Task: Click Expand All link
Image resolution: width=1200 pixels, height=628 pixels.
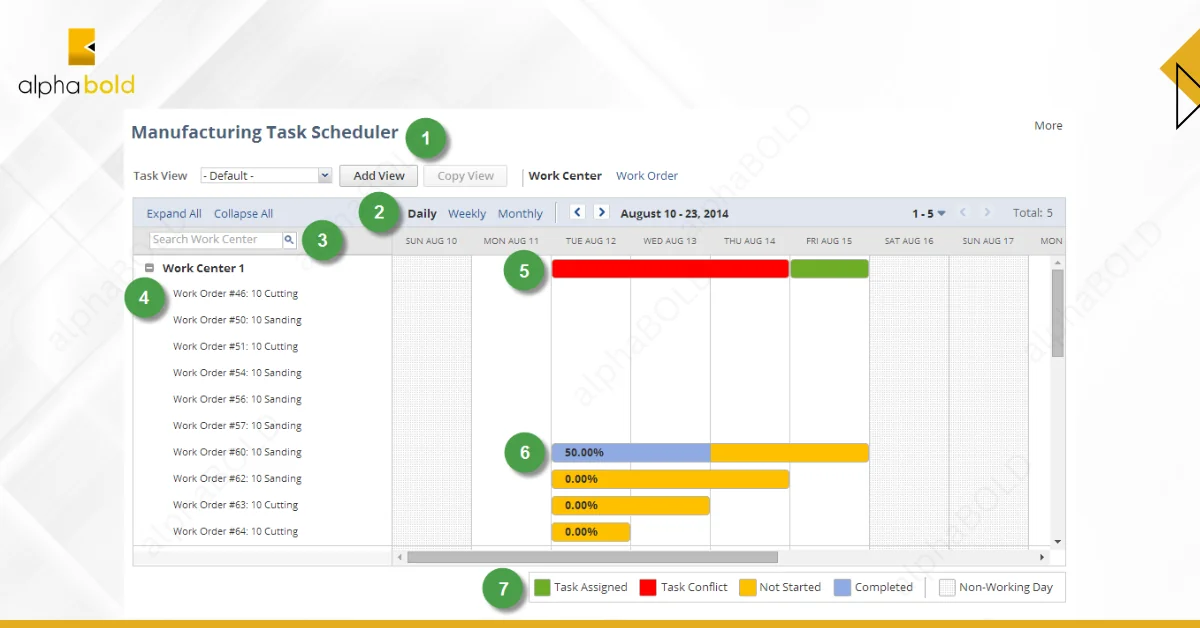Action: pyautogui.click(x=174, y=213)
